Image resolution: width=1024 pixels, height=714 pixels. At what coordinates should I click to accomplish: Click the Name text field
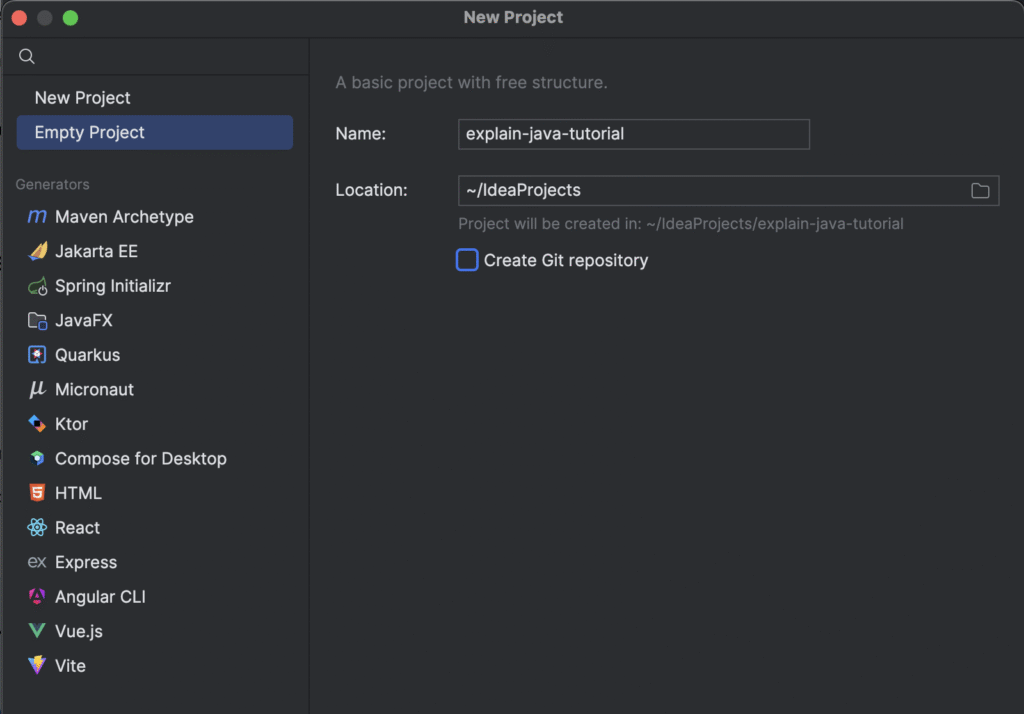pyautogui.click(x=633, y=134)
